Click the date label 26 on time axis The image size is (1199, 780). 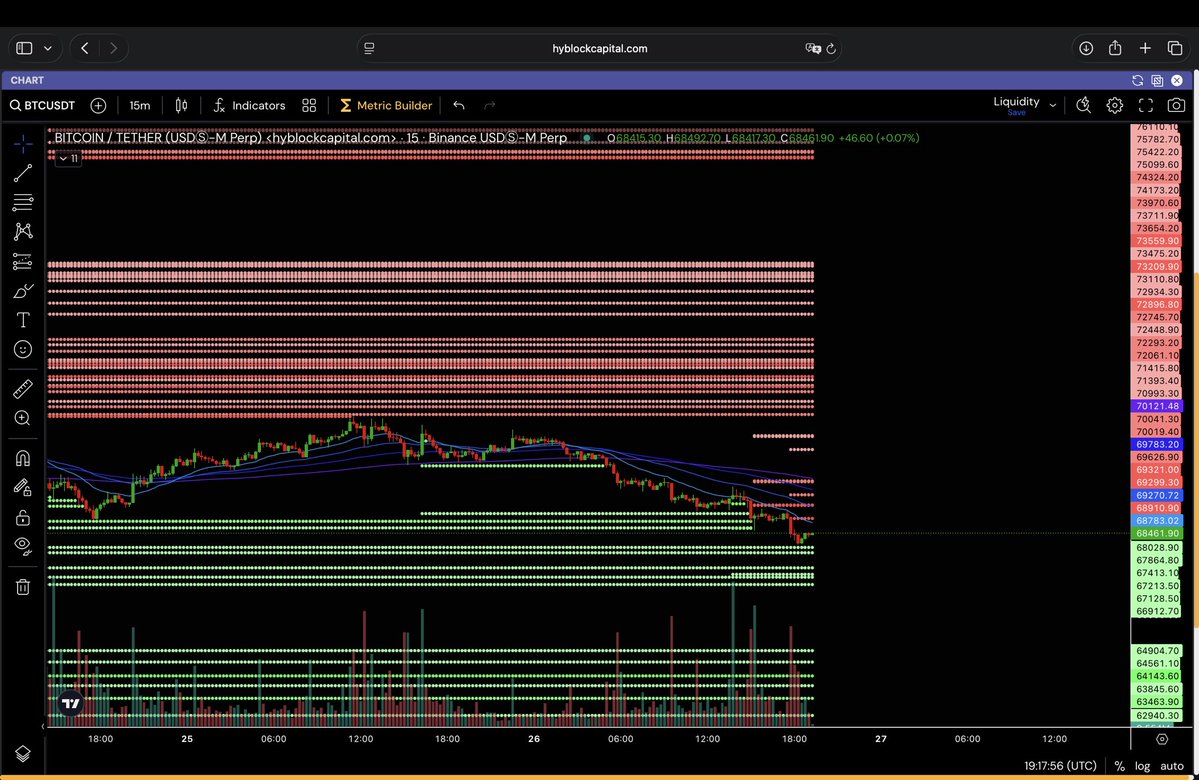534,739
